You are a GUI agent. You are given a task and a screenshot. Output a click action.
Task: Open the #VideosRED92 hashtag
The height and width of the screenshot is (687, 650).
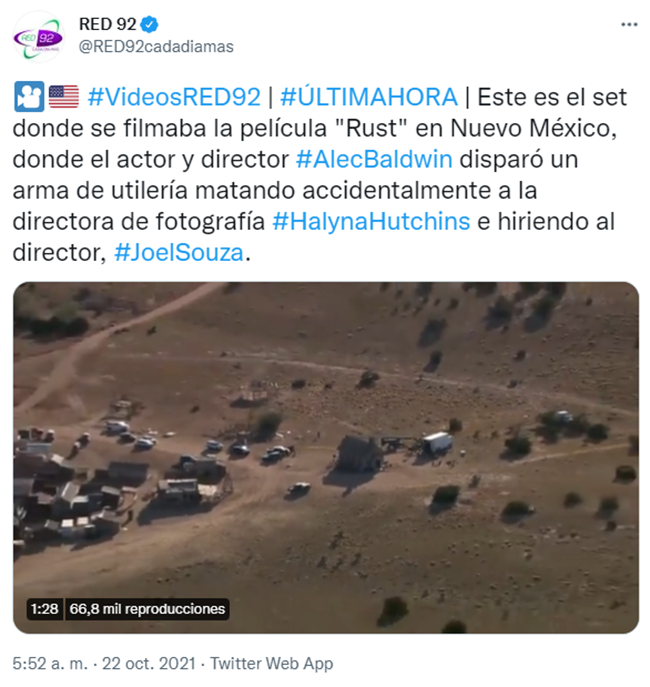pyautogui.click(x=174, y=97)
